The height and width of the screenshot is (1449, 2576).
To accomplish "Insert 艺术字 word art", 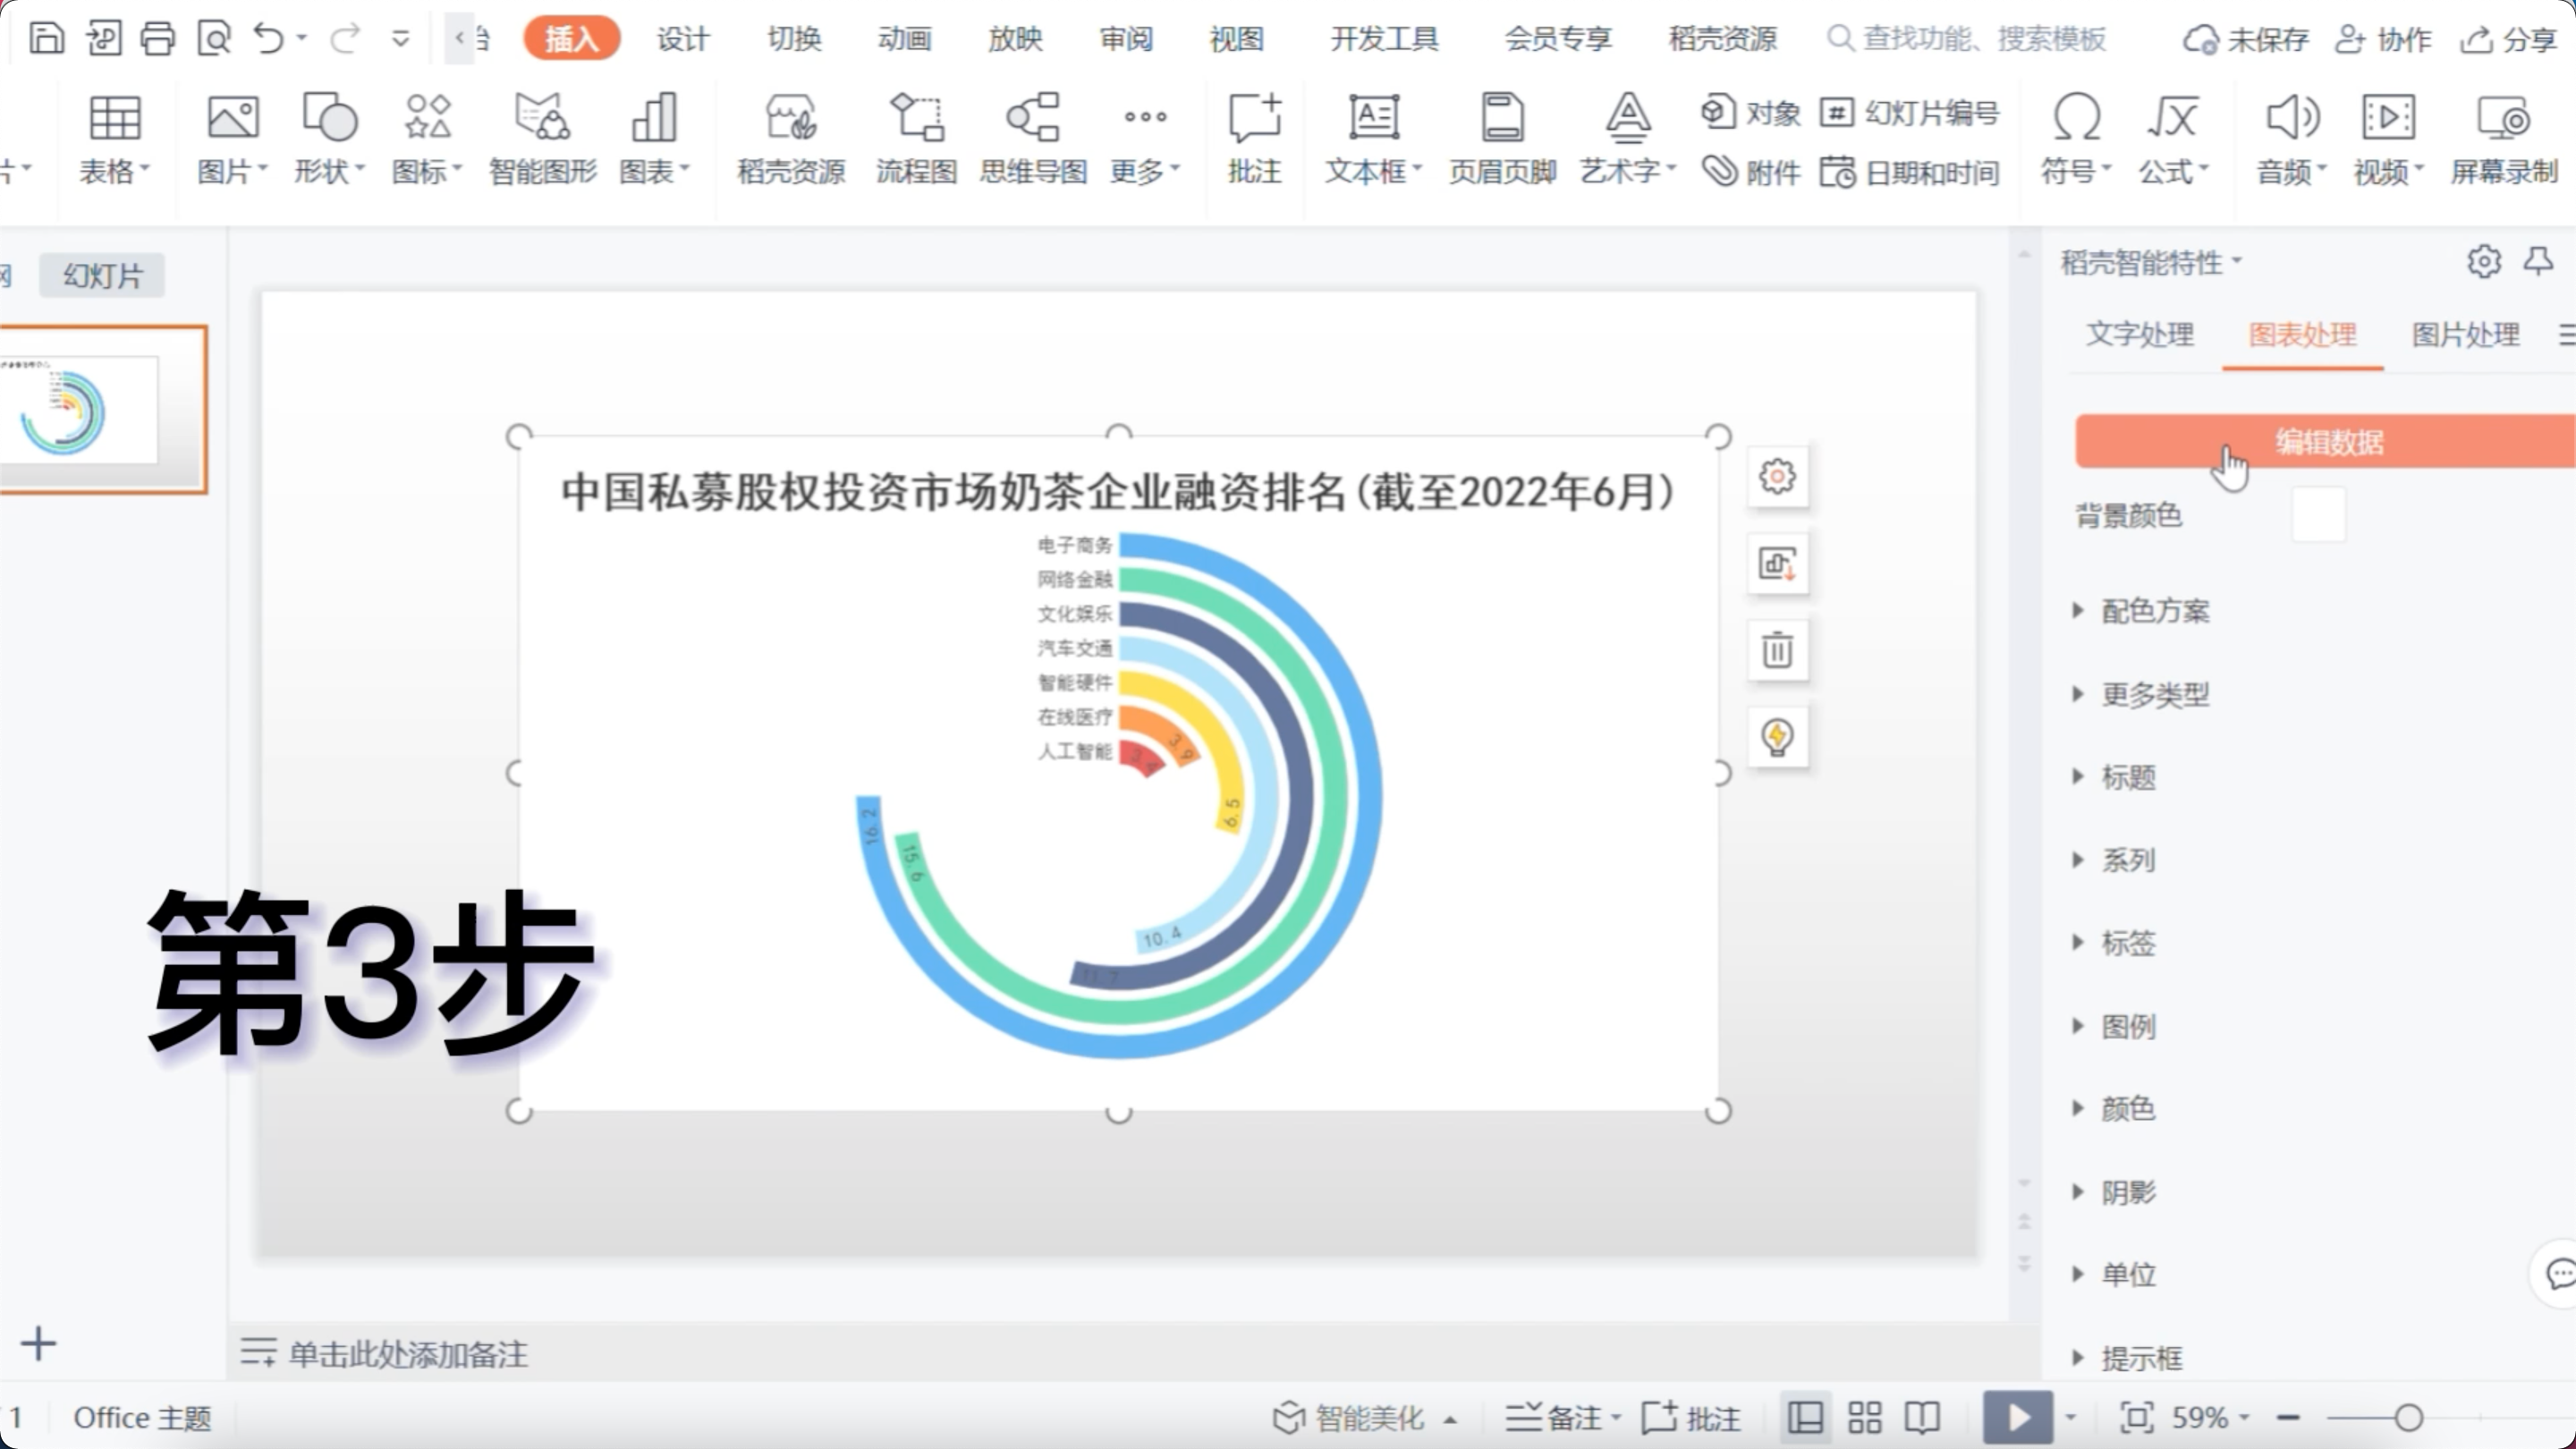I will point(1628,140).
